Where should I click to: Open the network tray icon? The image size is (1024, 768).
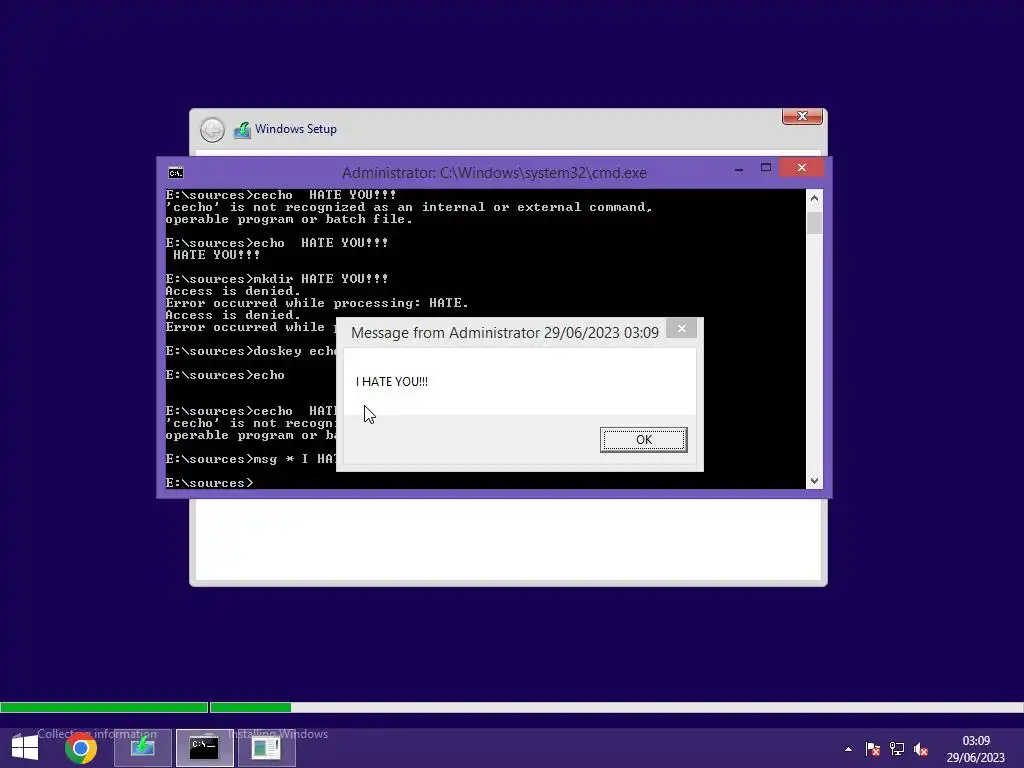tap(897, 749)
